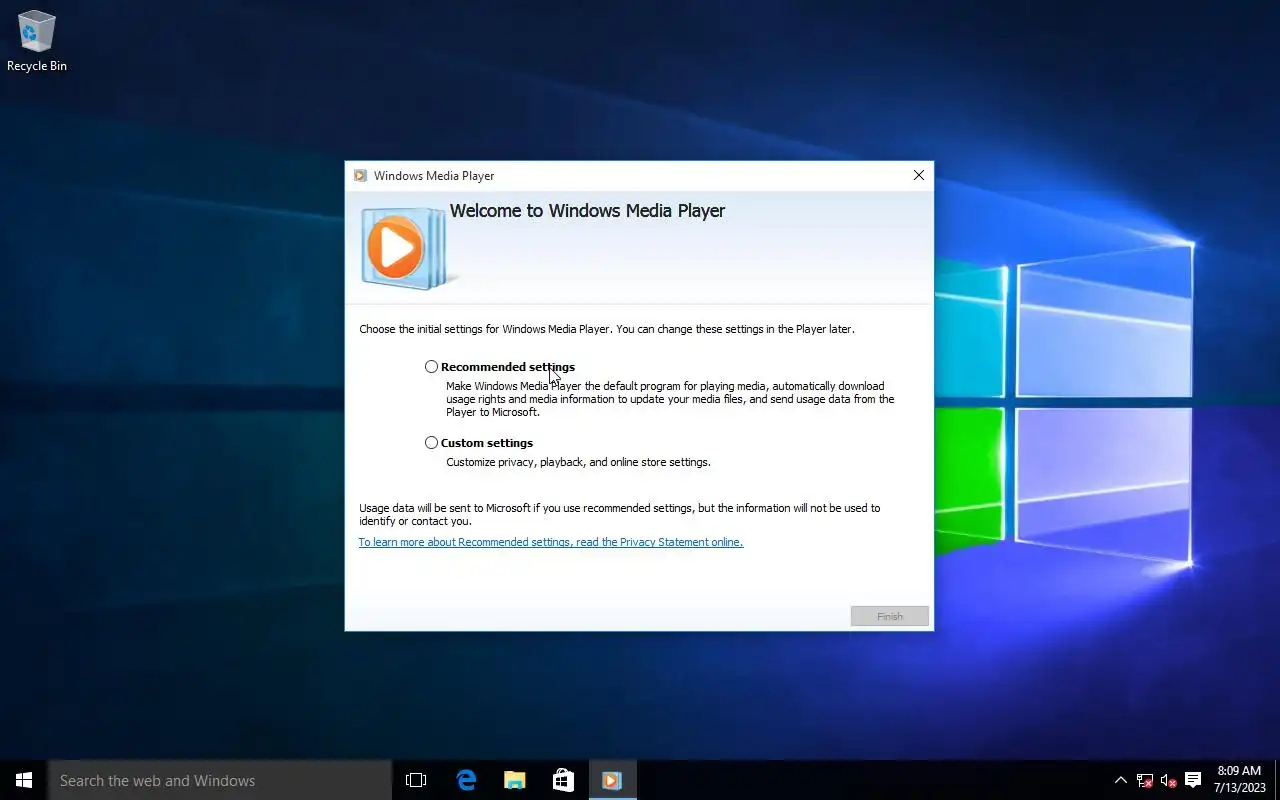Show hidden system tray icons
Image resolution: width=1280 pixels, height=800 pixels.
(x=1120, y=780)
